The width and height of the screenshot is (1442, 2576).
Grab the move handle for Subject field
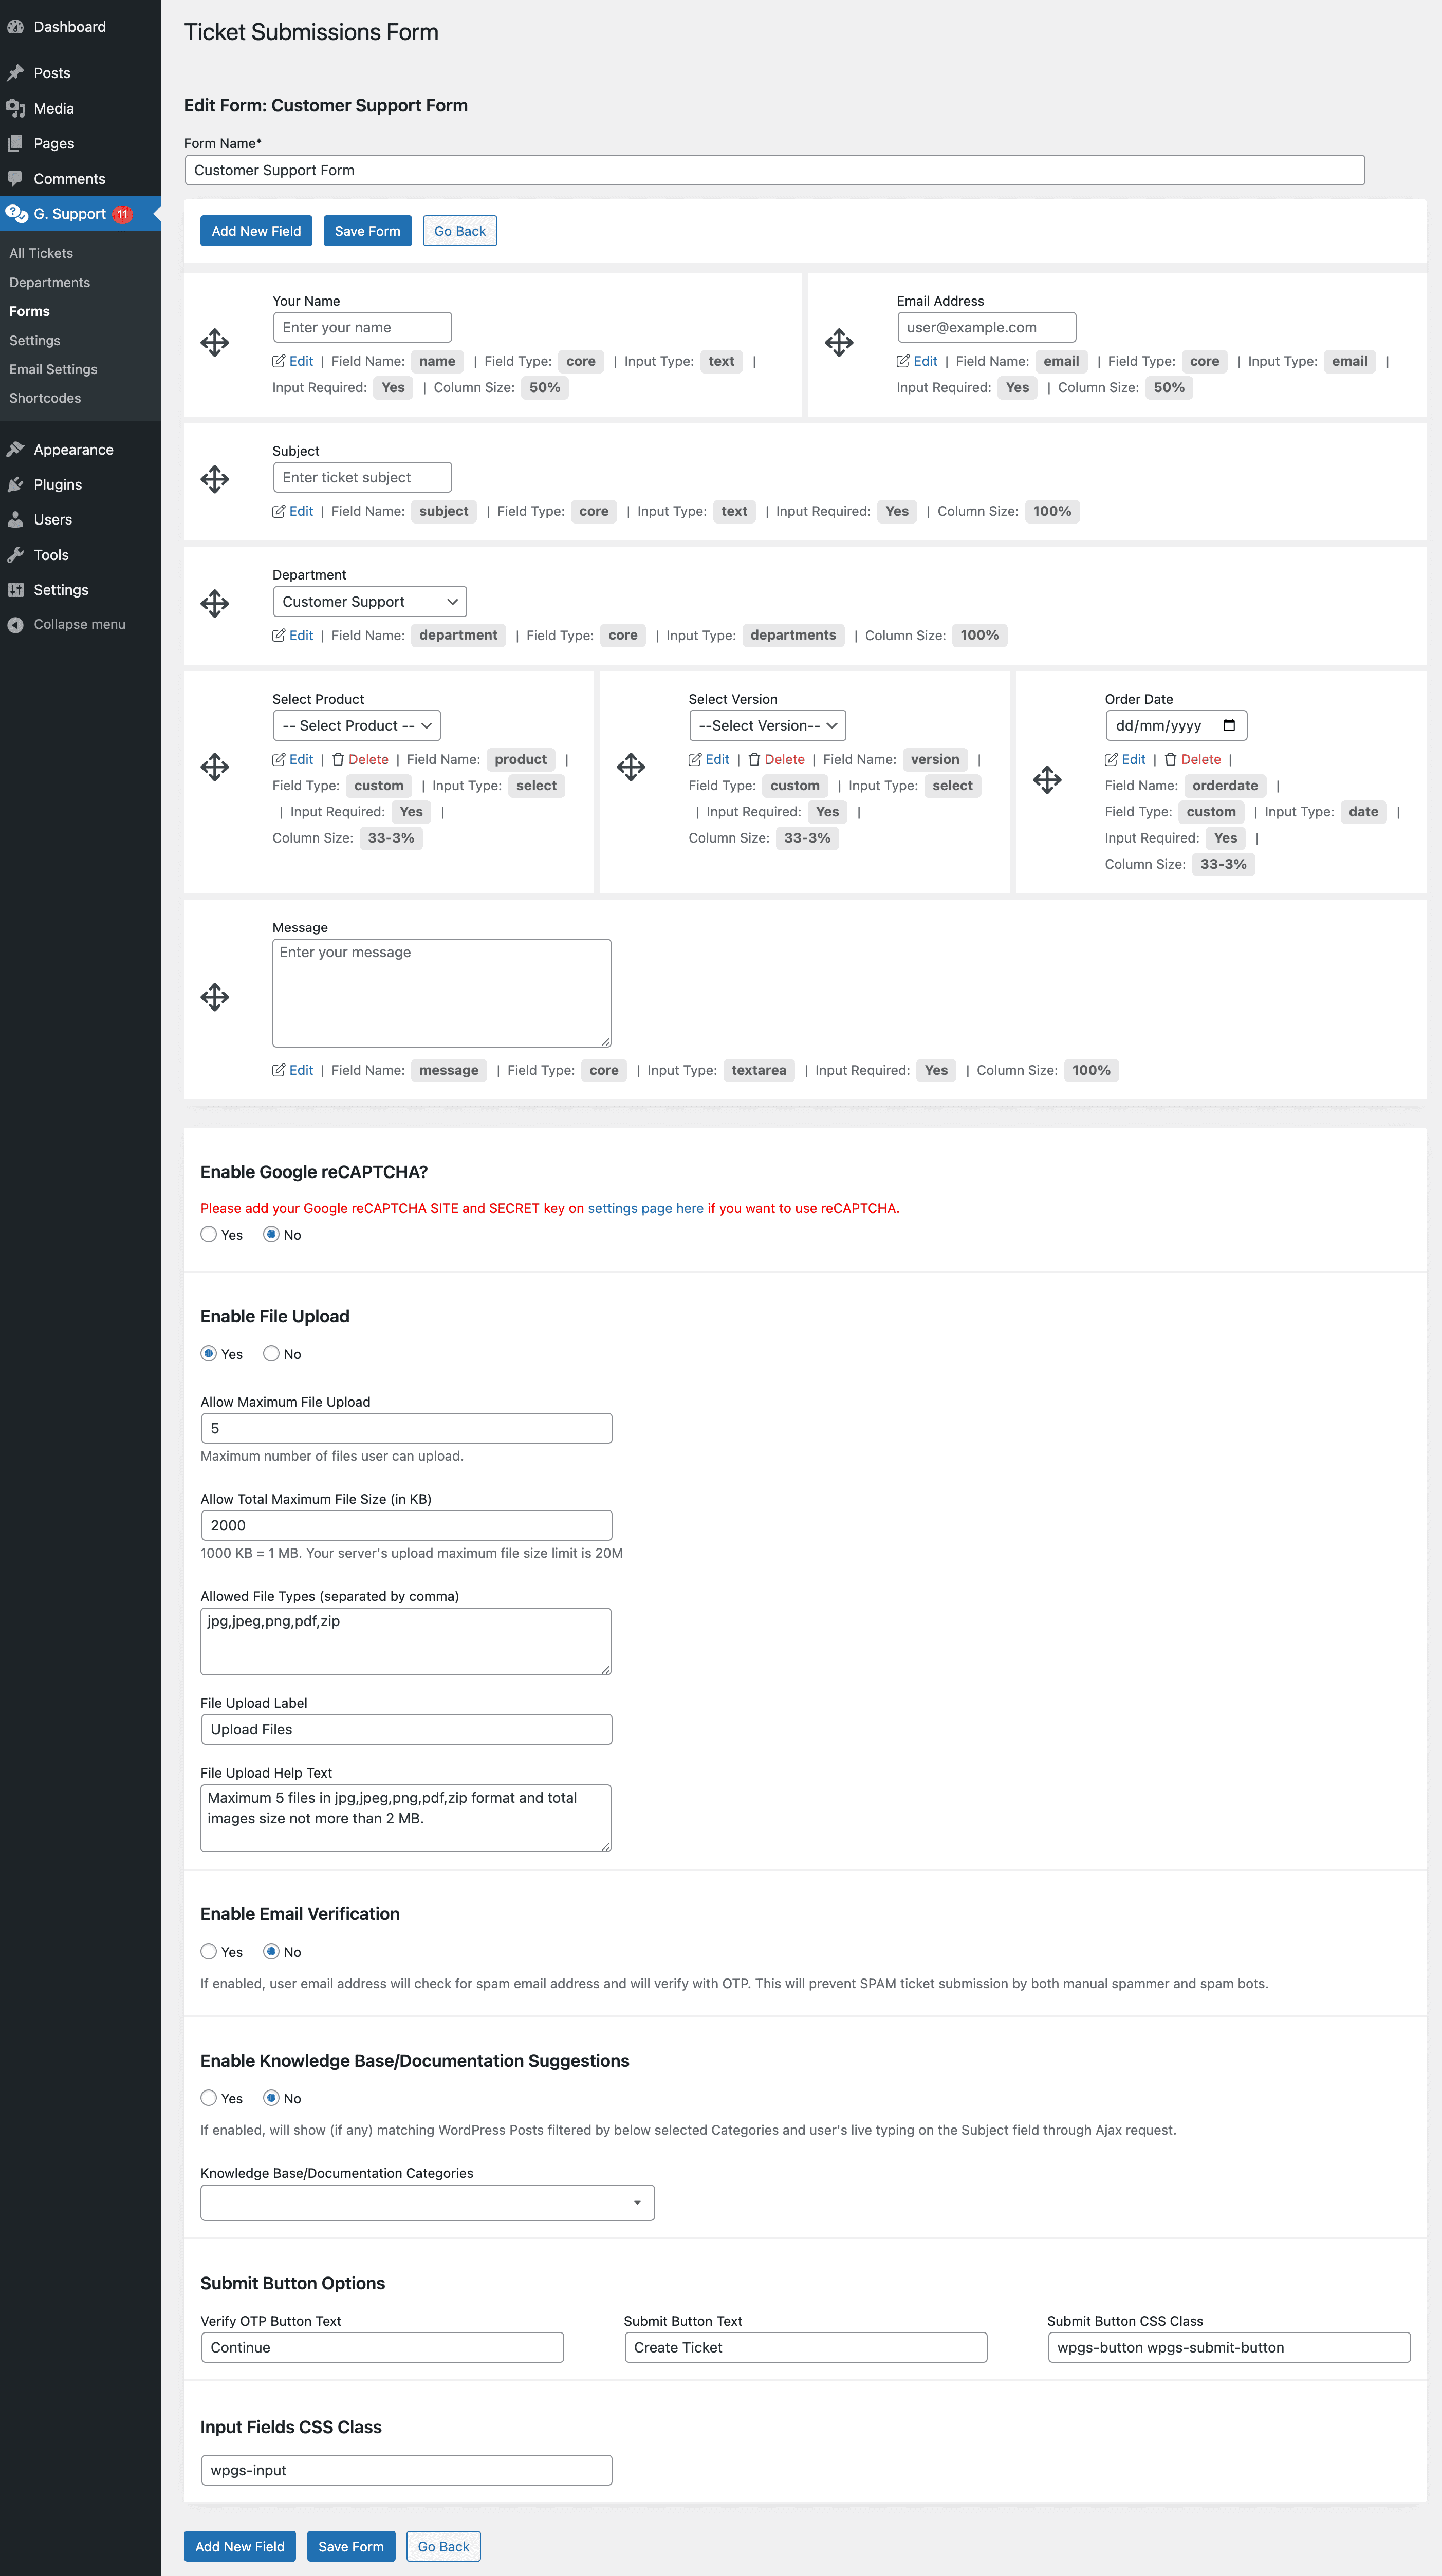(215, 479)
